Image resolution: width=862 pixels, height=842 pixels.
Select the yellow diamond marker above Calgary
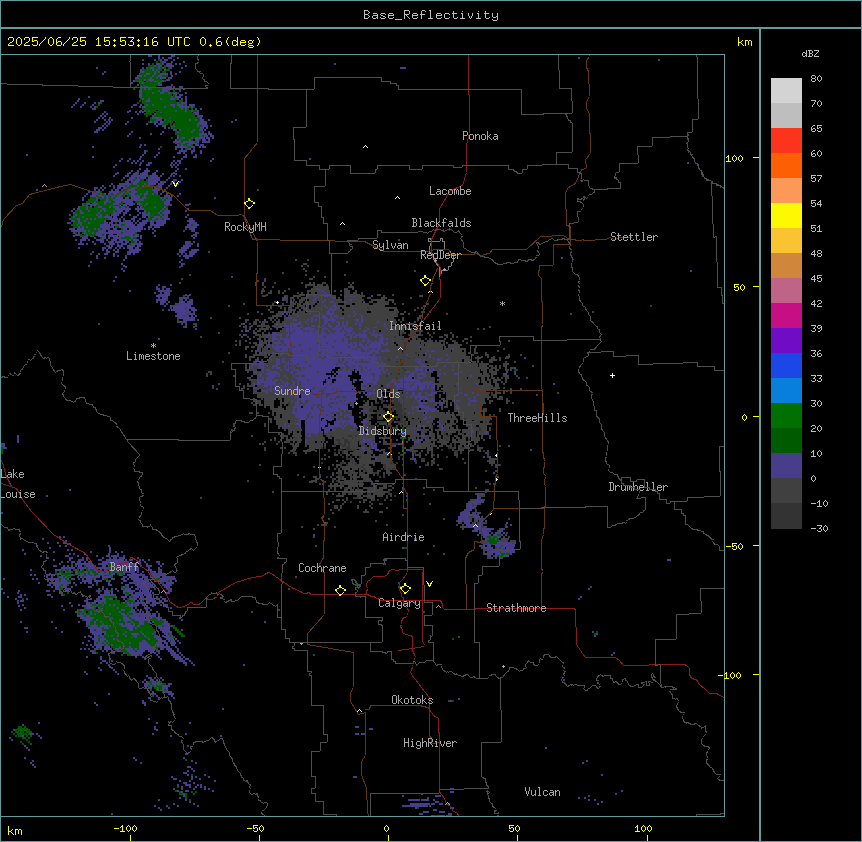[405, 589]
